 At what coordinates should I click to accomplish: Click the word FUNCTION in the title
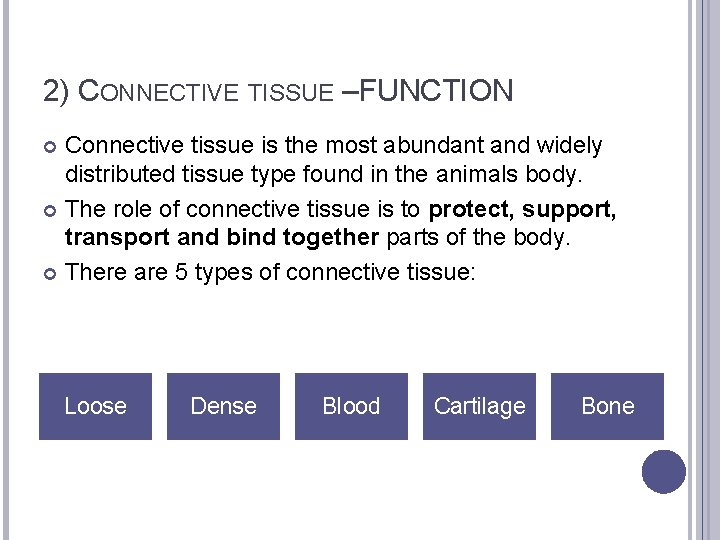coord(435,91)
